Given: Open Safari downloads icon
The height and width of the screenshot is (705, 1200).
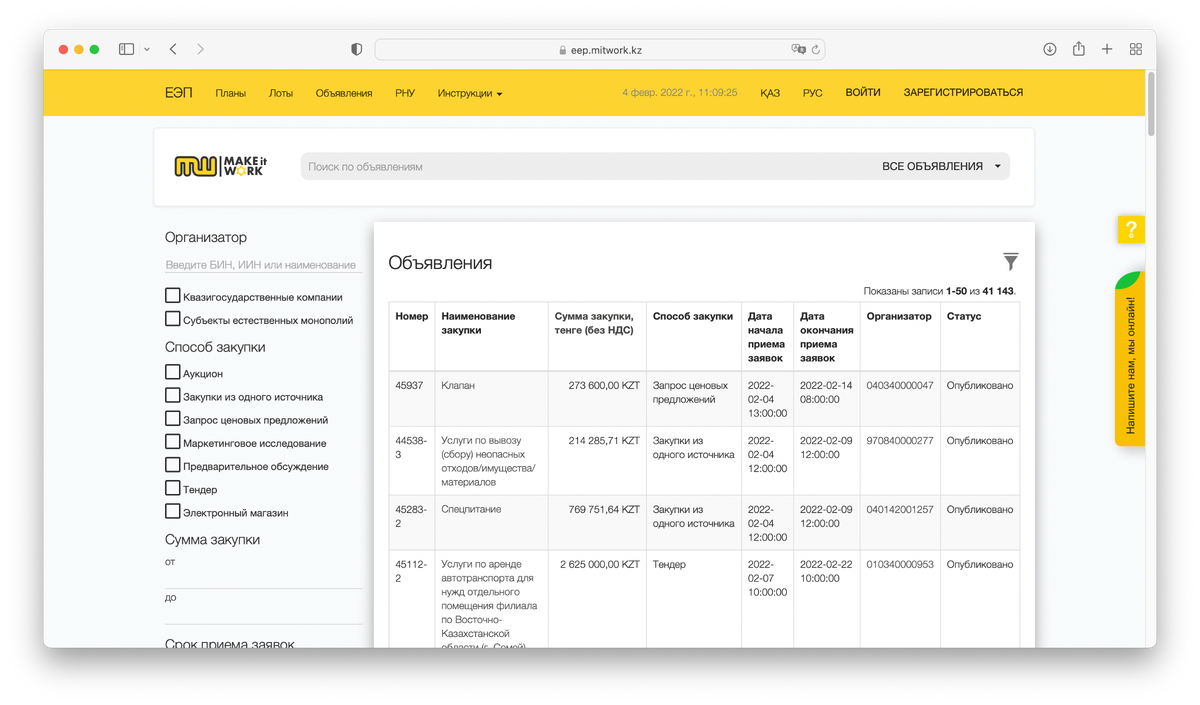Looking at the screenshot, I should [1048, 47].
